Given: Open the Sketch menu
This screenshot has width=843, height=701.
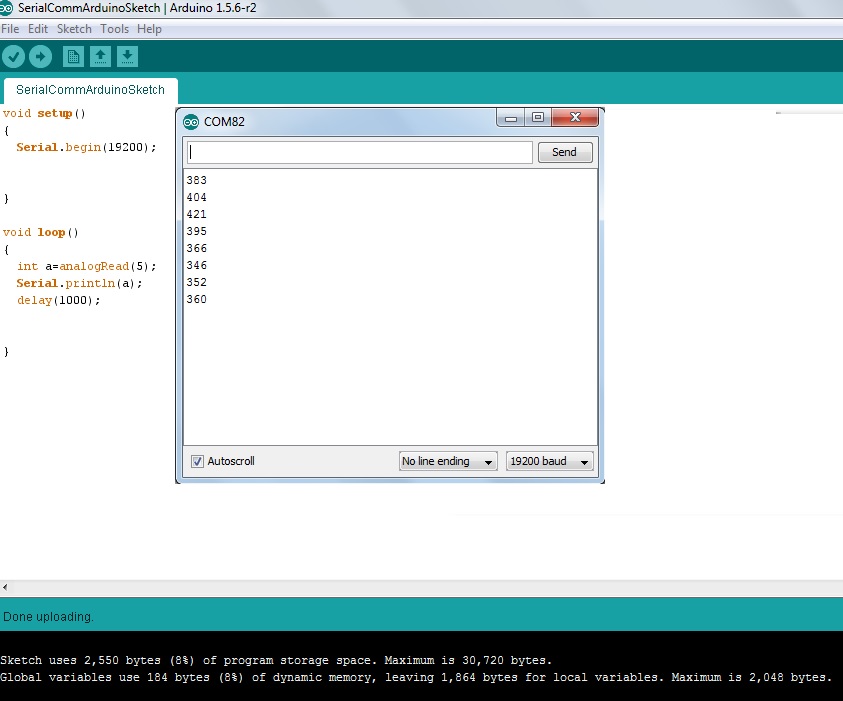Looking at the screenshot, I should 74,29.
